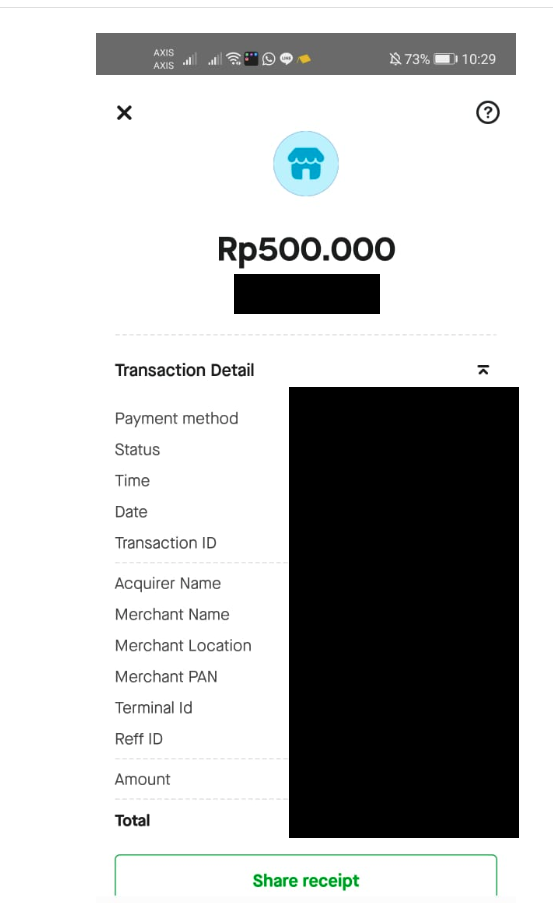Close the receipt with the X icon
The height and width of the screenshot is (903, 553).
(x=124, y=112)
